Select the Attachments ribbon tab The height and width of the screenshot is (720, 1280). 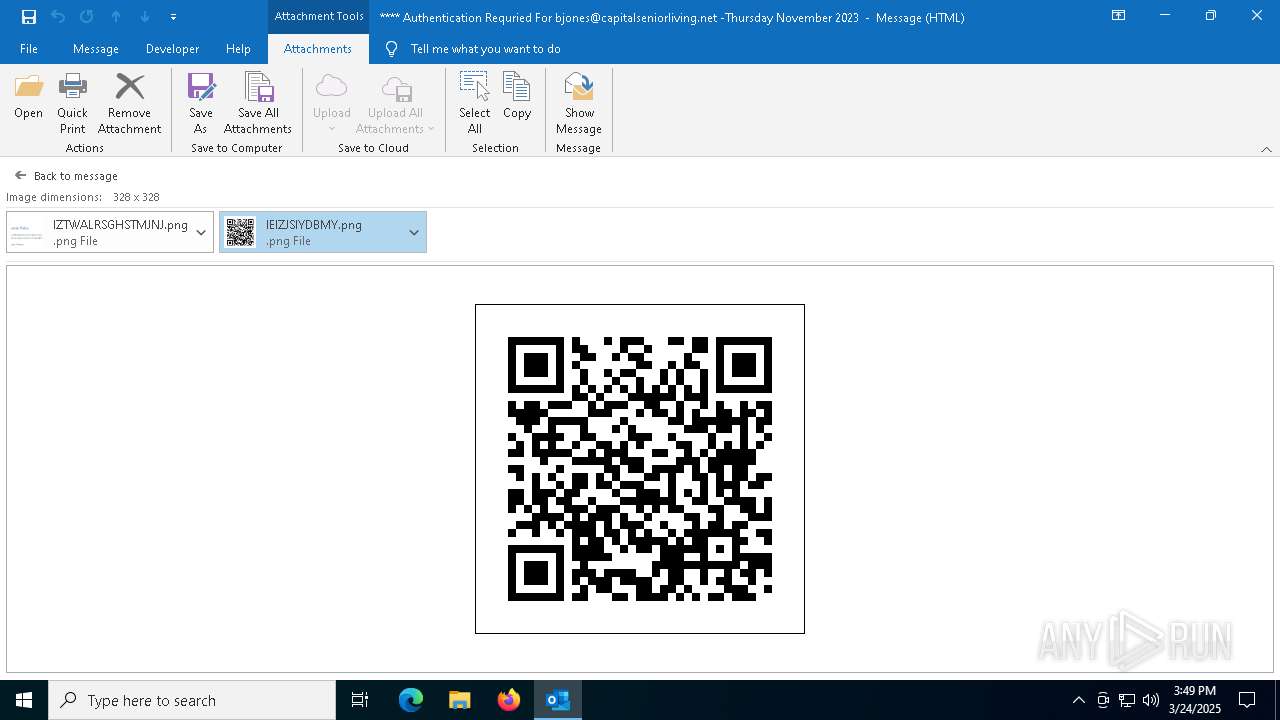pyautogui.click(x=317, y=48)
